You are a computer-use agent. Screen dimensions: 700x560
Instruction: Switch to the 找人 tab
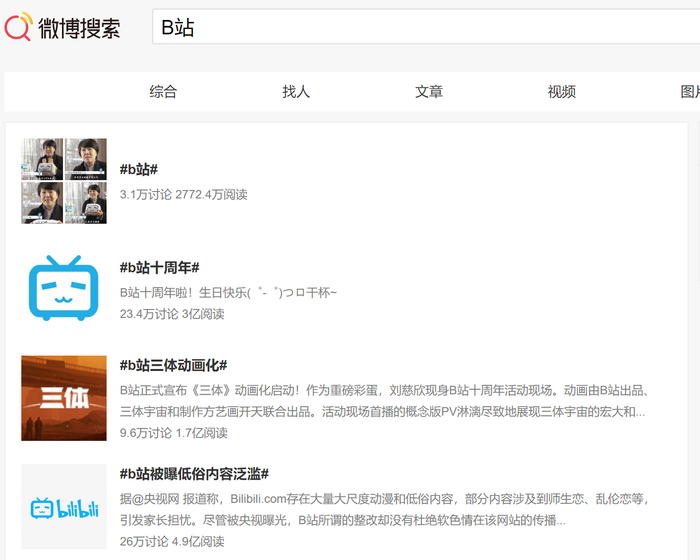coord(296,92)
